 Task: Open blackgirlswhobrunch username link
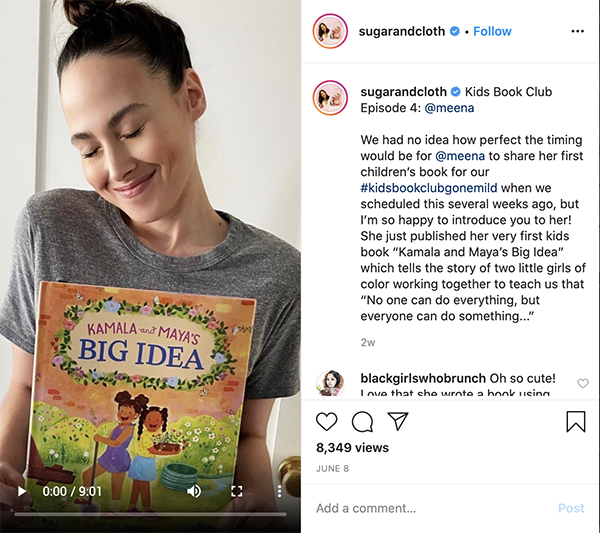[x=423, y=378]
